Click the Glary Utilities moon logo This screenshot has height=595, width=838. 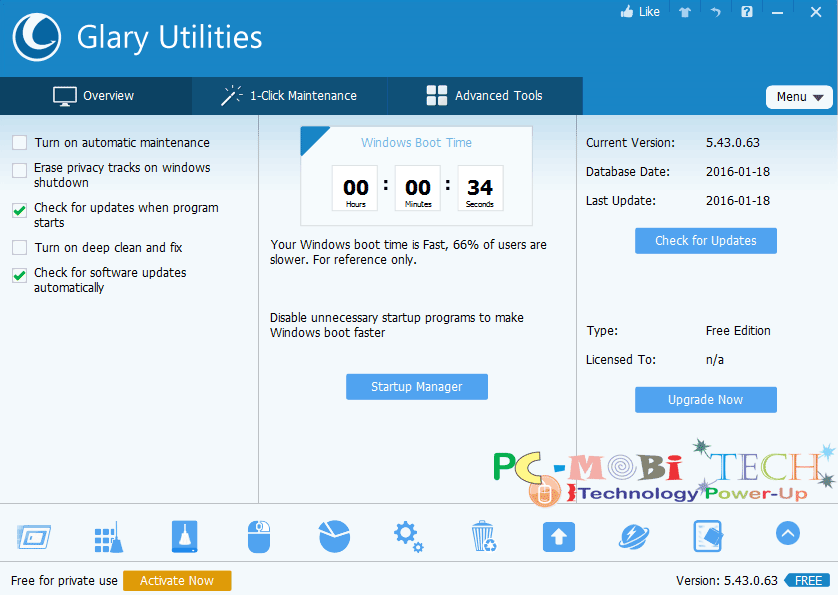coord(37,37)
